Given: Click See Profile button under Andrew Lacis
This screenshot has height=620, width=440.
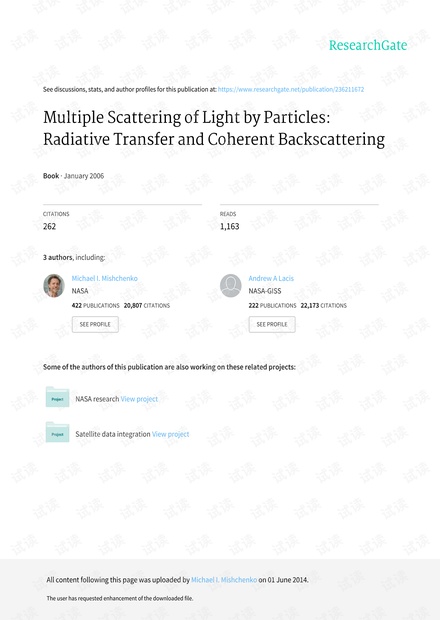Looking at the screenshot, I should pos(272,324).
